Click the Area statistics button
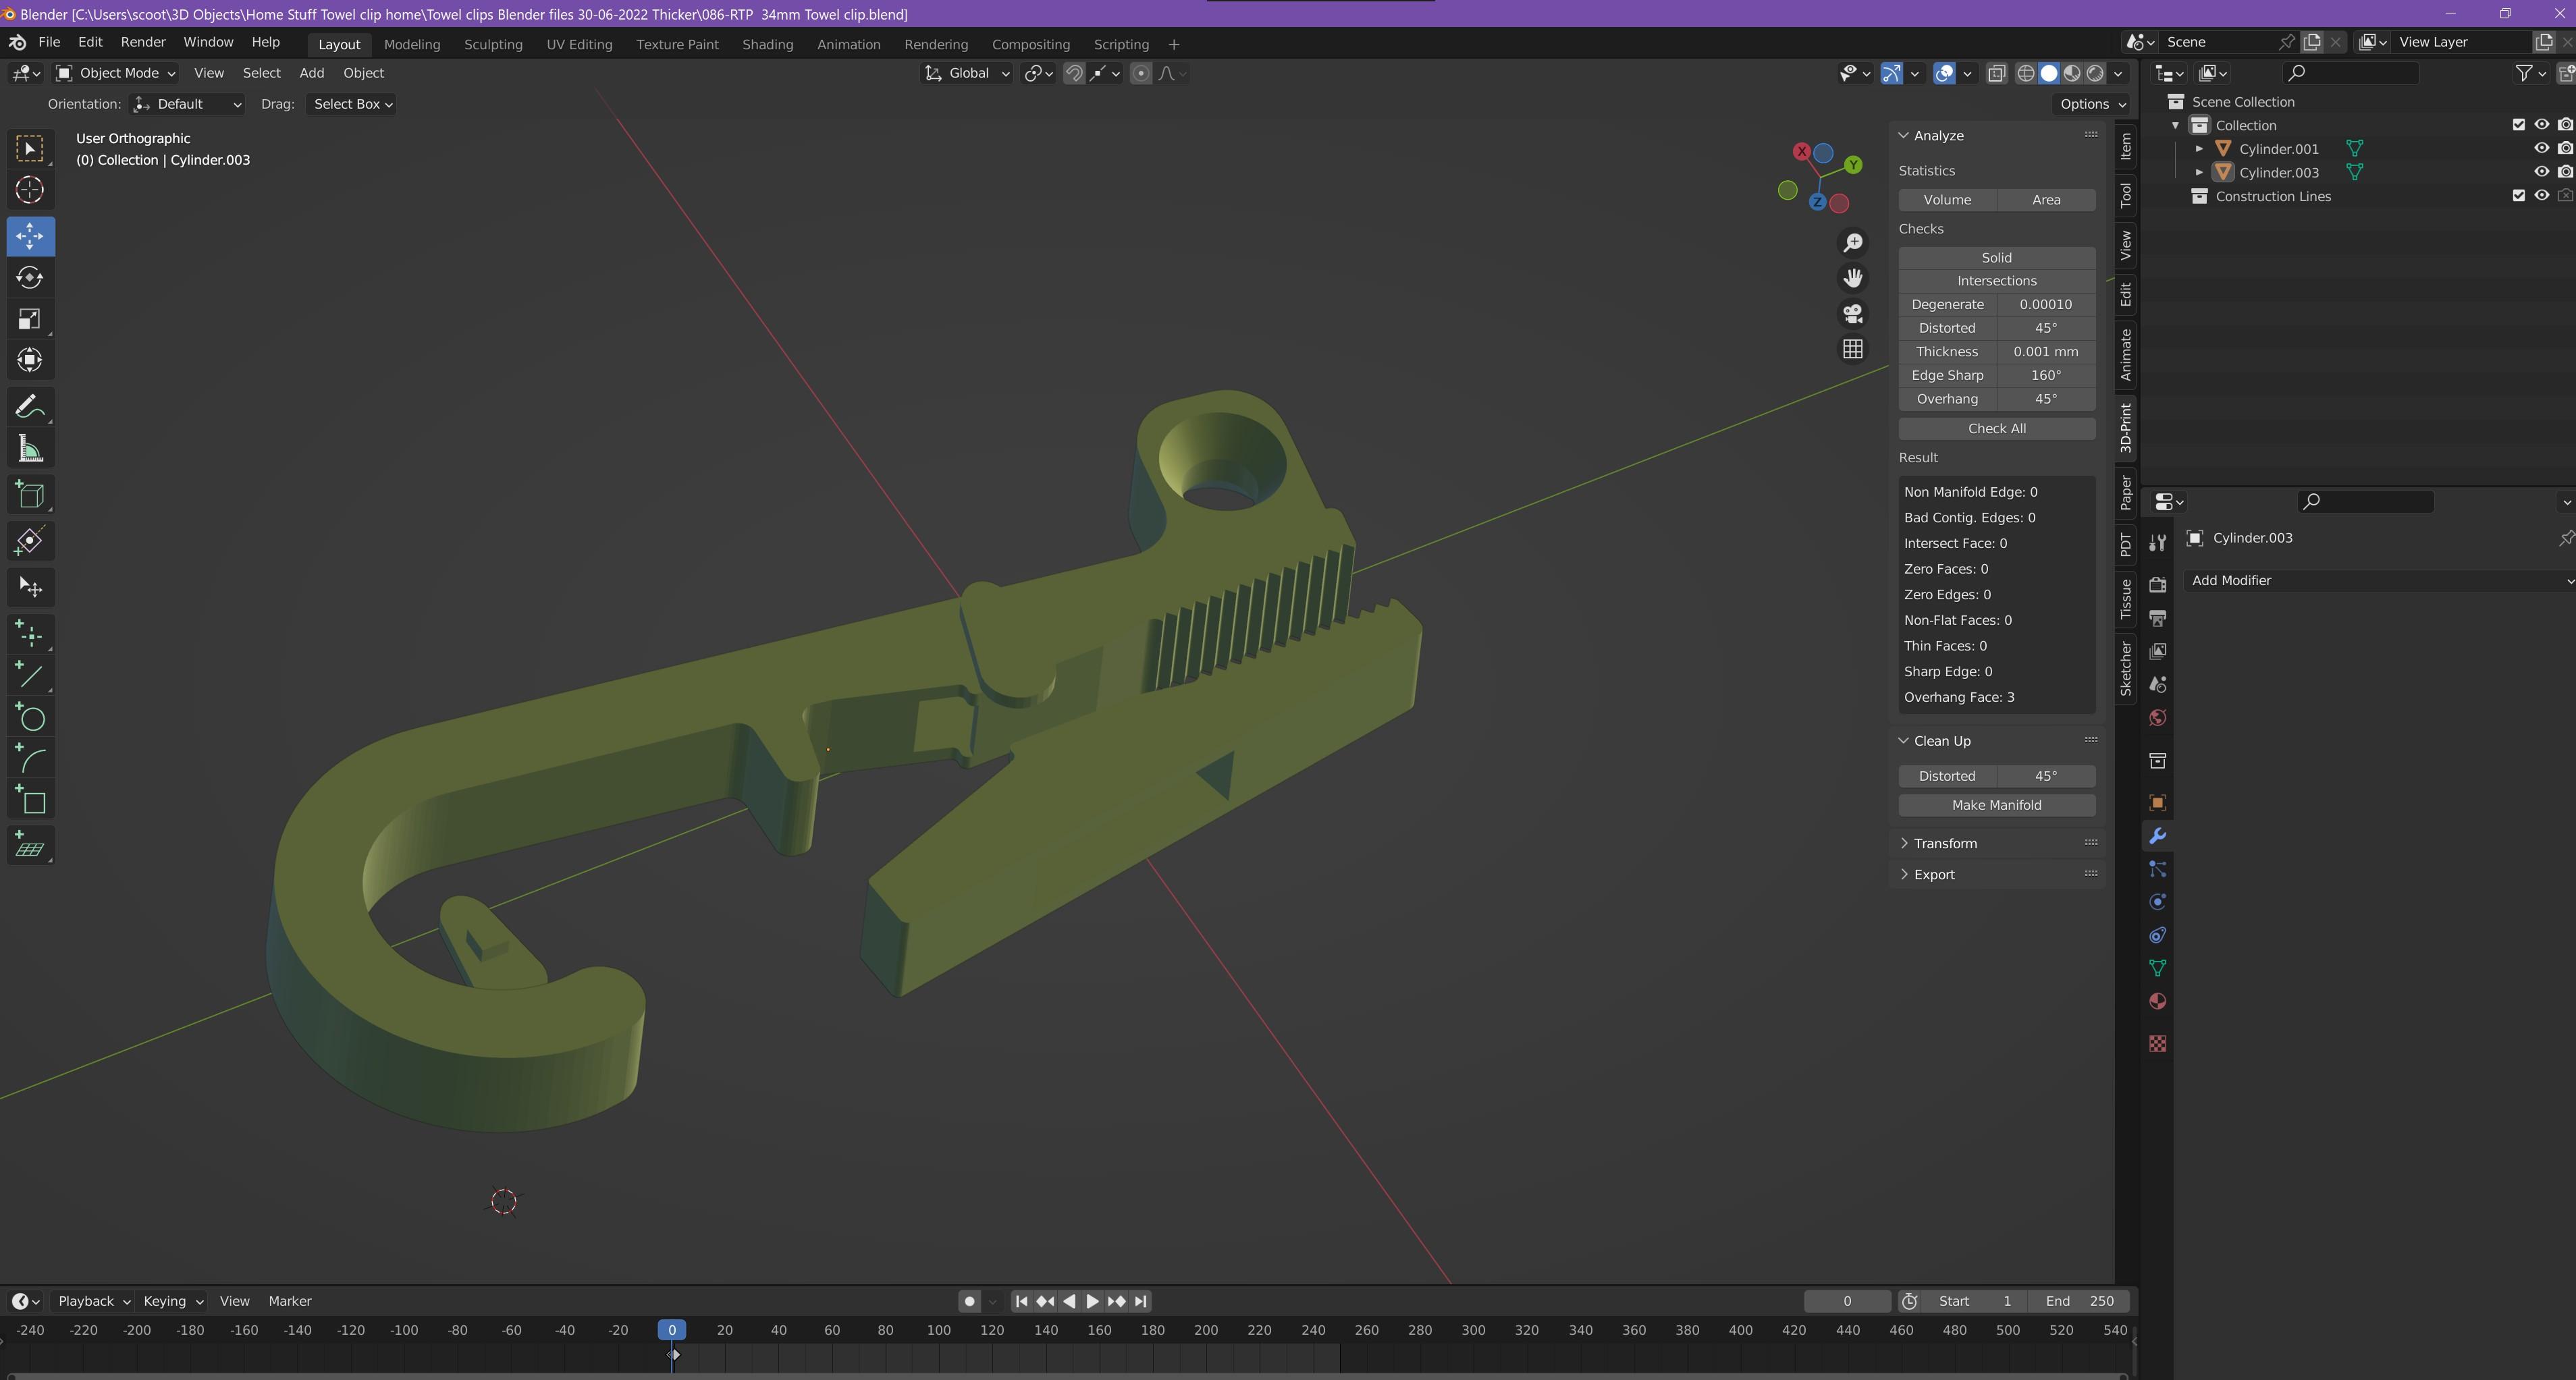The width and height of the screenshot is (2576, 1380). coord(2046,200)
